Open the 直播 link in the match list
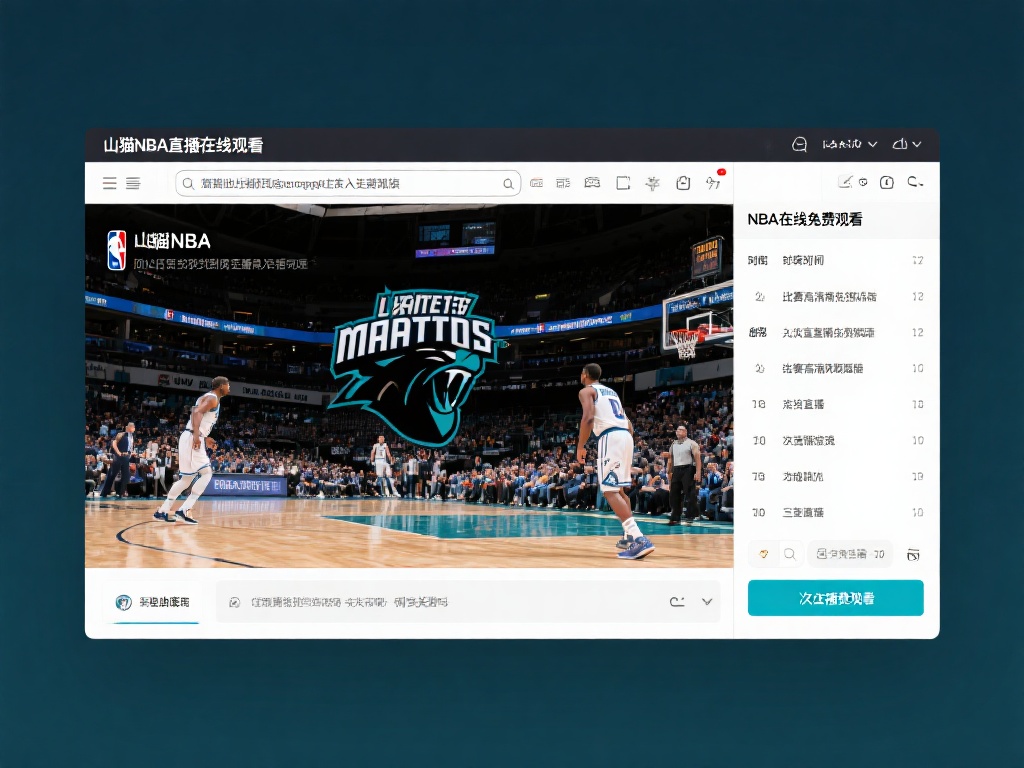Image resolution: width=1024 pixels, height=768 pixels. [x=800, y=404]
